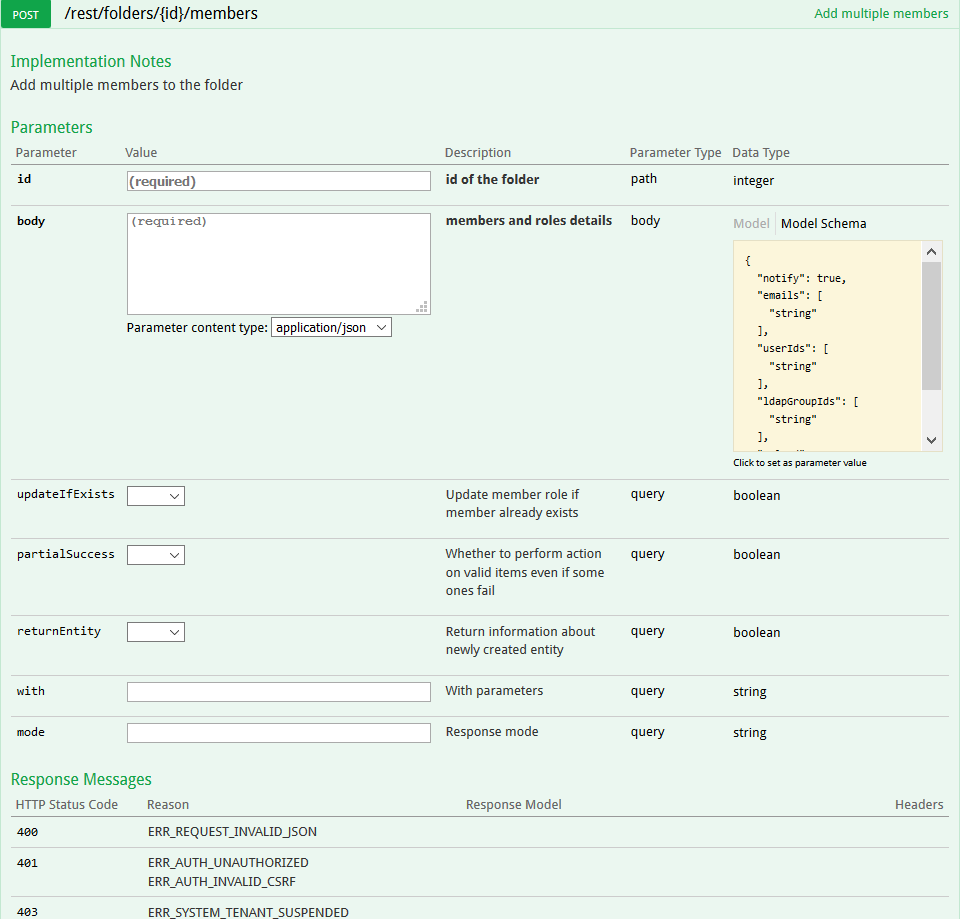Expand the partialSuccess boolean dropdown
This screenshot has width=960, height=919.
pyautogui.click(x=156, y=555)
